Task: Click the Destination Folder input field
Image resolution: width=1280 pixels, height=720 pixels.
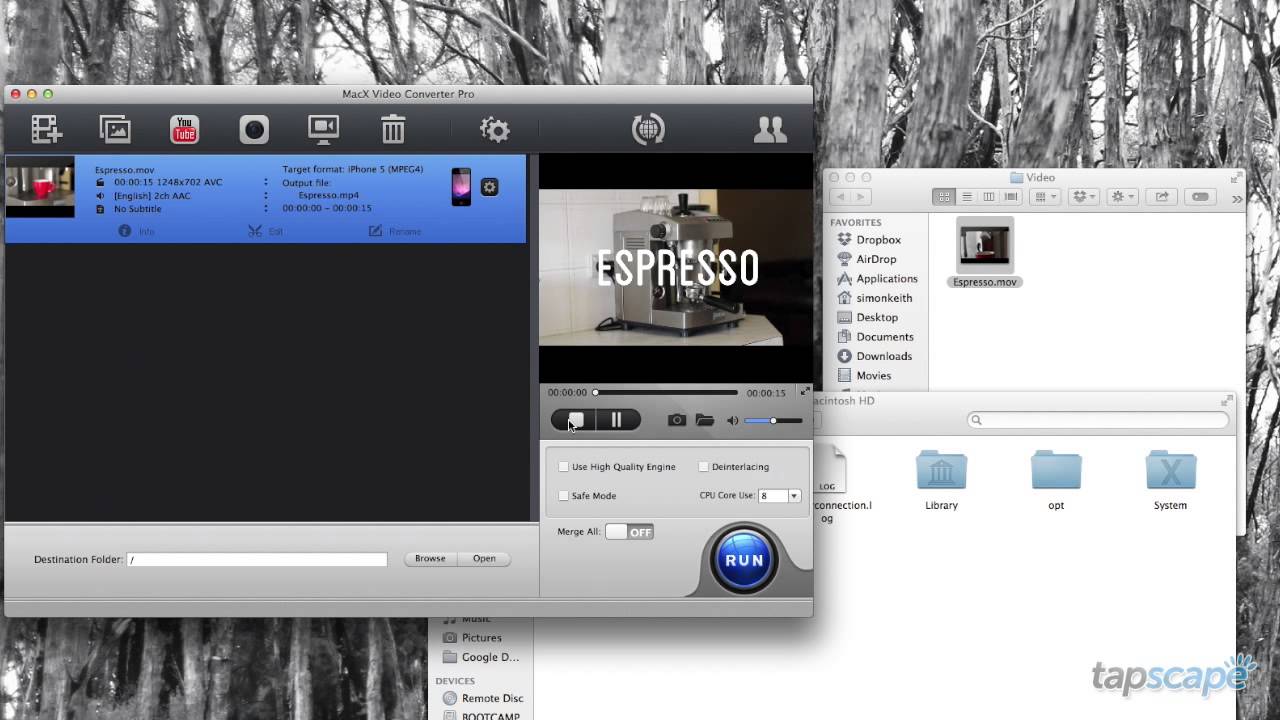Action: point(257,560)
